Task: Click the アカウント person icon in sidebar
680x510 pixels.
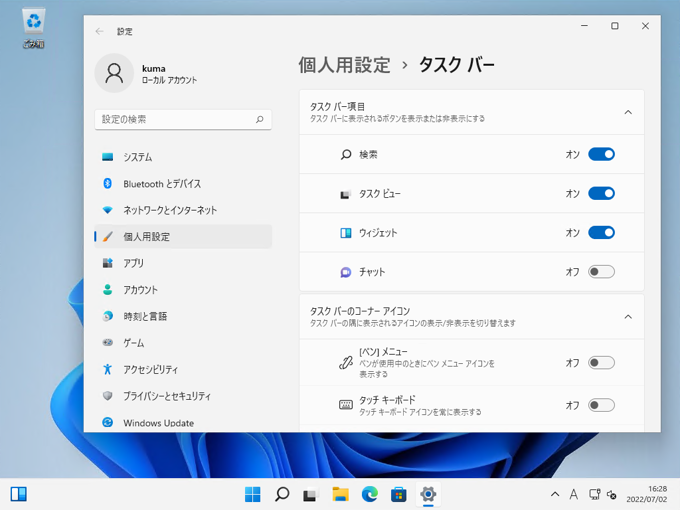Action: click(108, 290)
